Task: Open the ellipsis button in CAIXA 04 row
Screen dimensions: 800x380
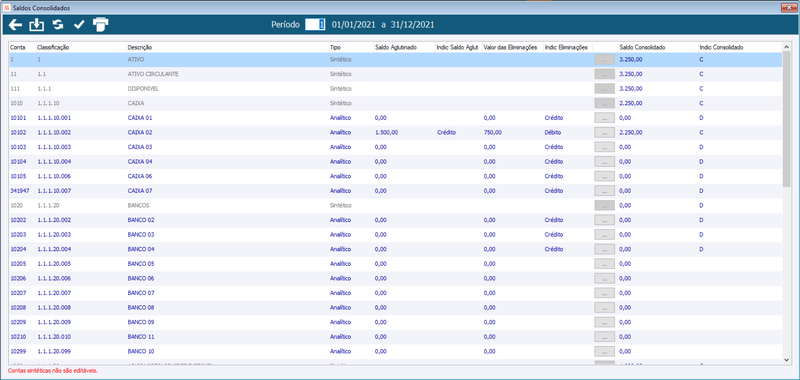Action: (x=605, y=162)
